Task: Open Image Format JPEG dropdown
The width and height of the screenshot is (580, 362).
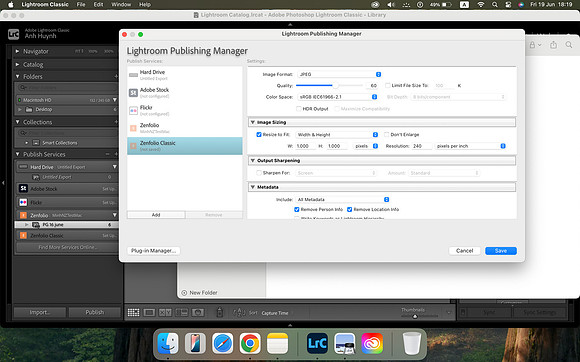Action: [339, 74]
